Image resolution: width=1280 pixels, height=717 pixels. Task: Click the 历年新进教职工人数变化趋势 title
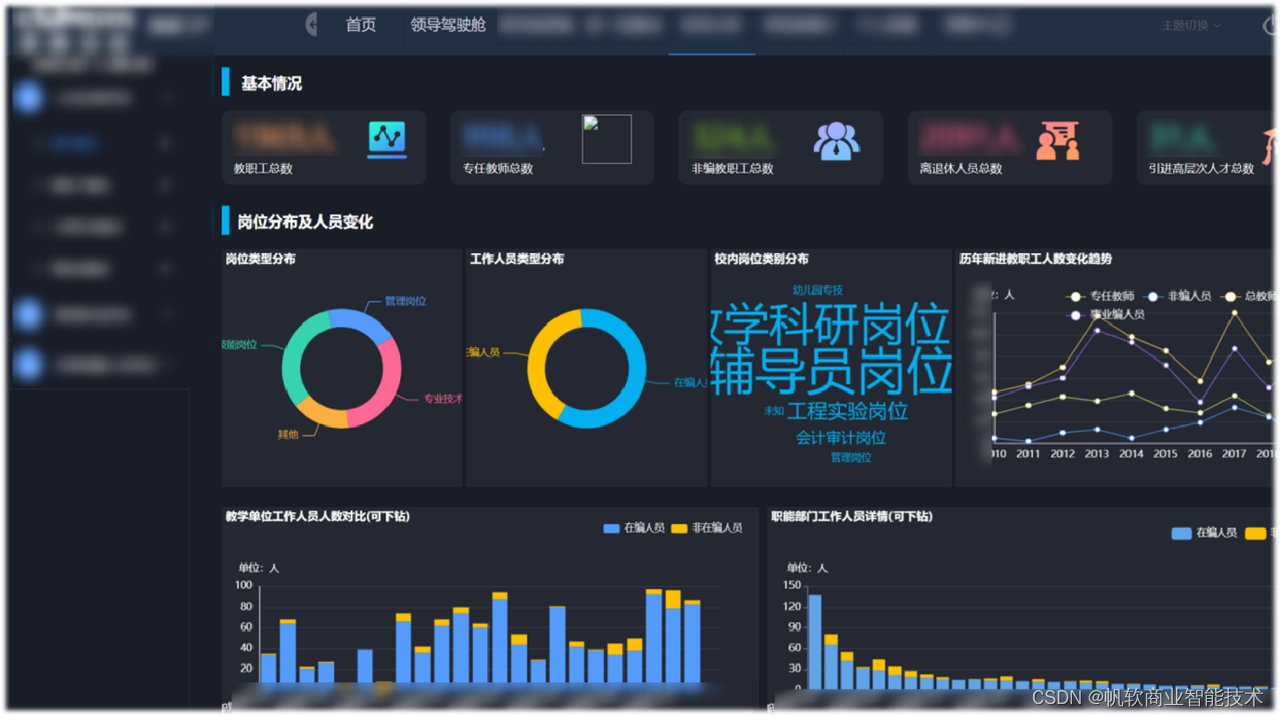[x=1035, y=259]
